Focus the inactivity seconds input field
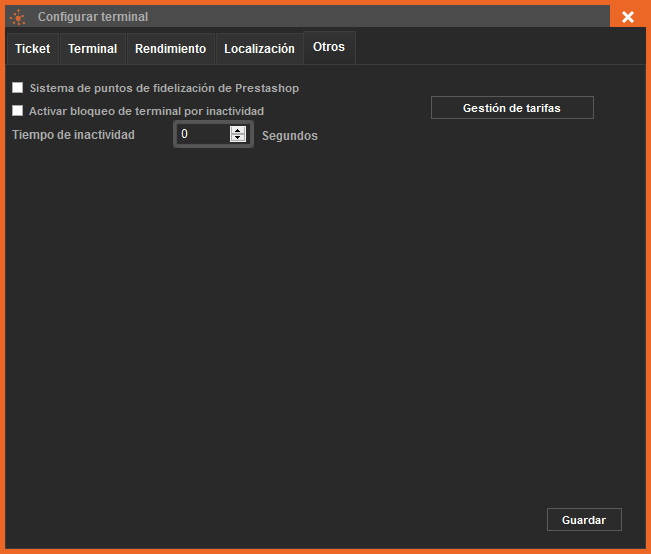This screenshot has height=554, width=651. tap(203, 134)
